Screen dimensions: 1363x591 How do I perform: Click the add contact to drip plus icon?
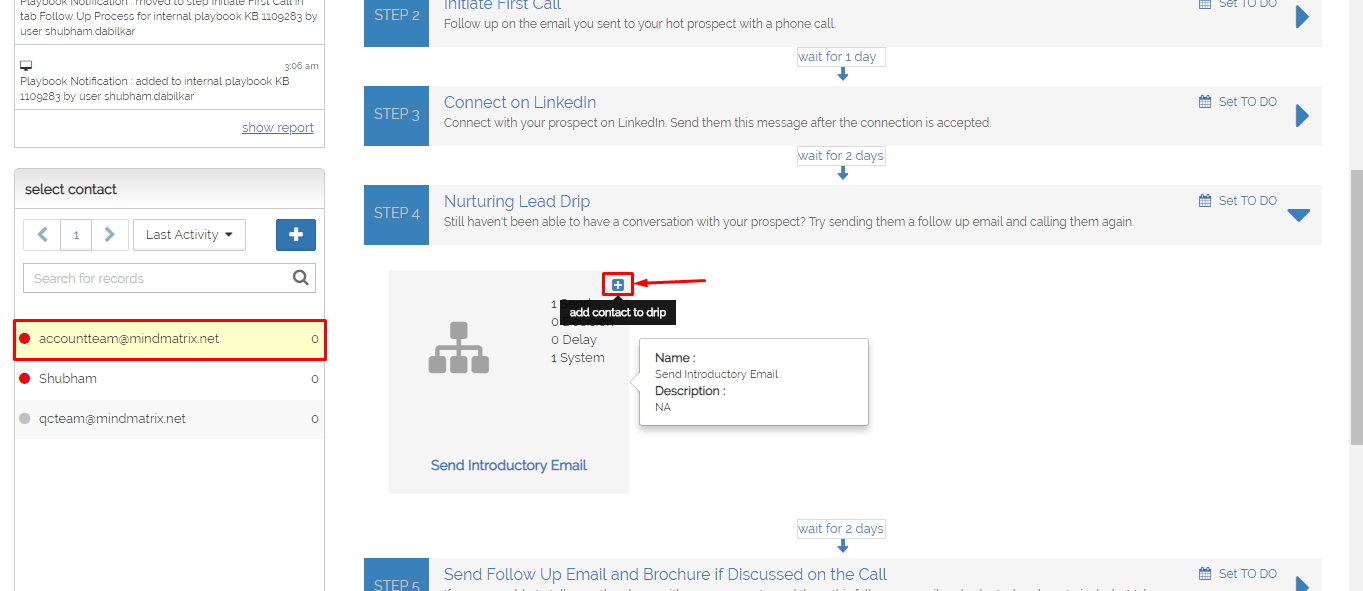(618, 285)
